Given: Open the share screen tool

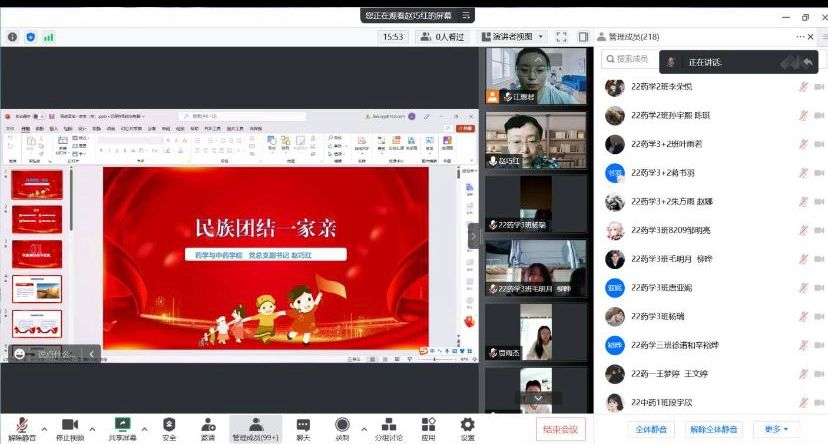Looking at the screenshot, I should pos(123,424).
